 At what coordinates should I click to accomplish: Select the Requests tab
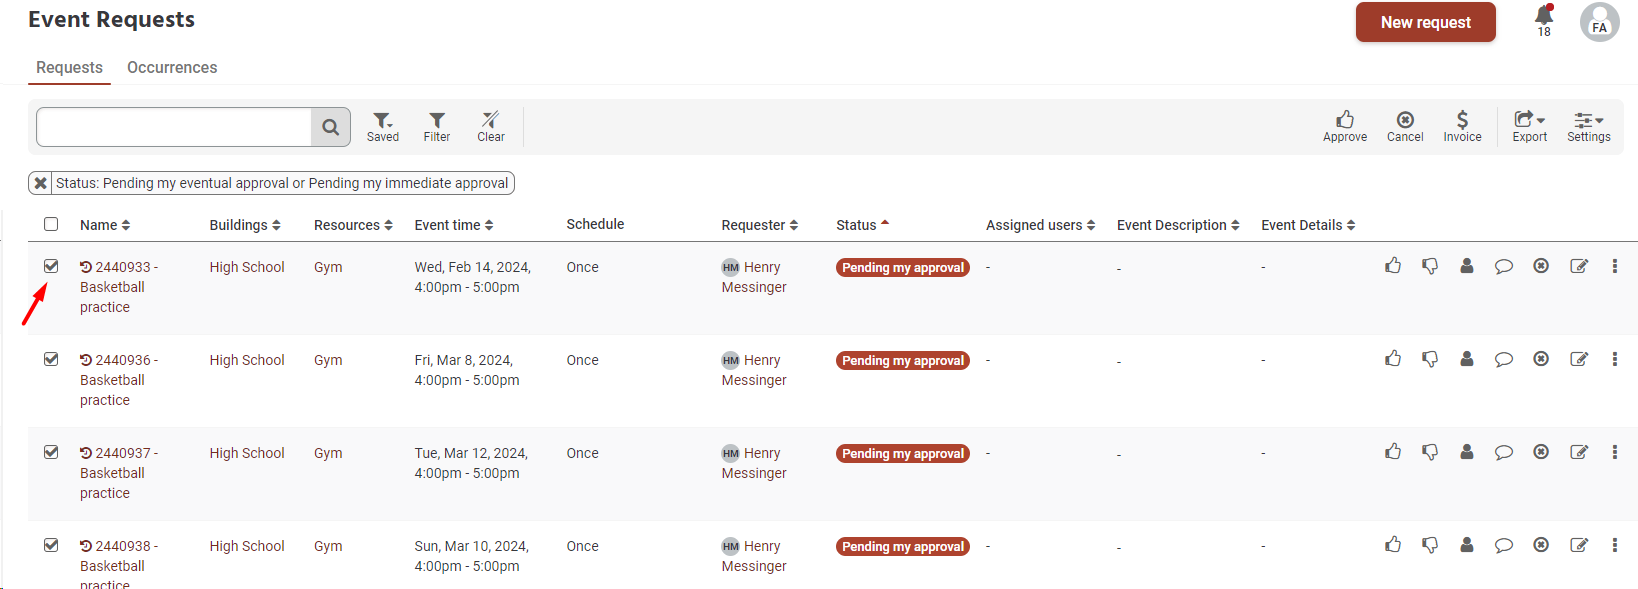tap(68, 67)
